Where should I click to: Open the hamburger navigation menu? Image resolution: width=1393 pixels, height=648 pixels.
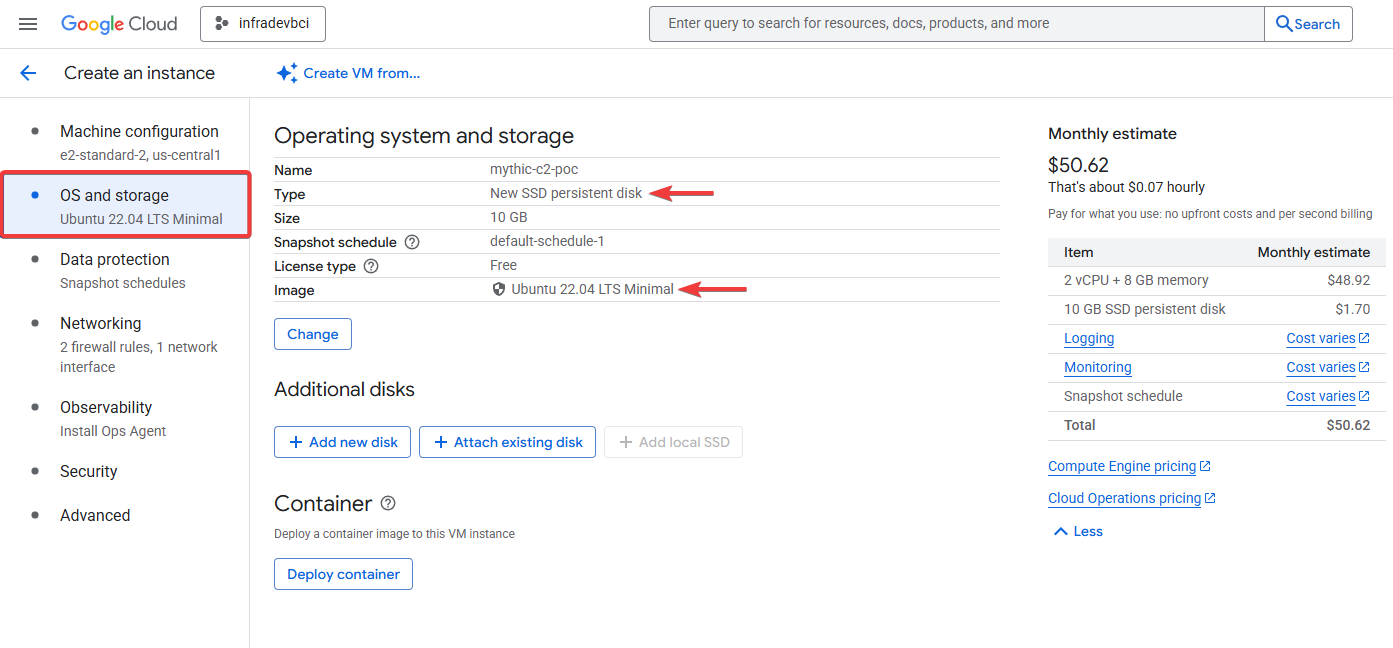[x=28, y=24]
